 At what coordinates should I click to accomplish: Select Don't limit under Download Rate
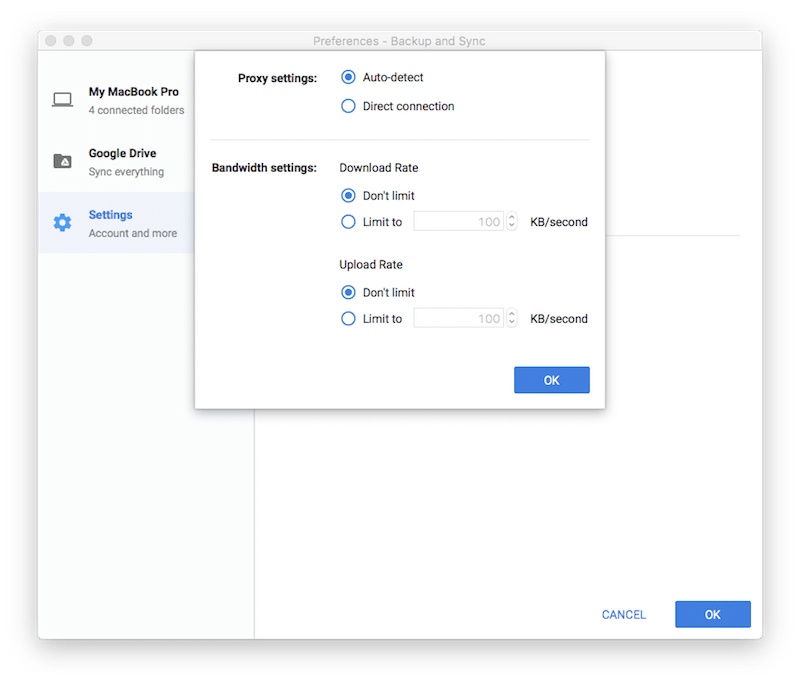pos(348,196)
